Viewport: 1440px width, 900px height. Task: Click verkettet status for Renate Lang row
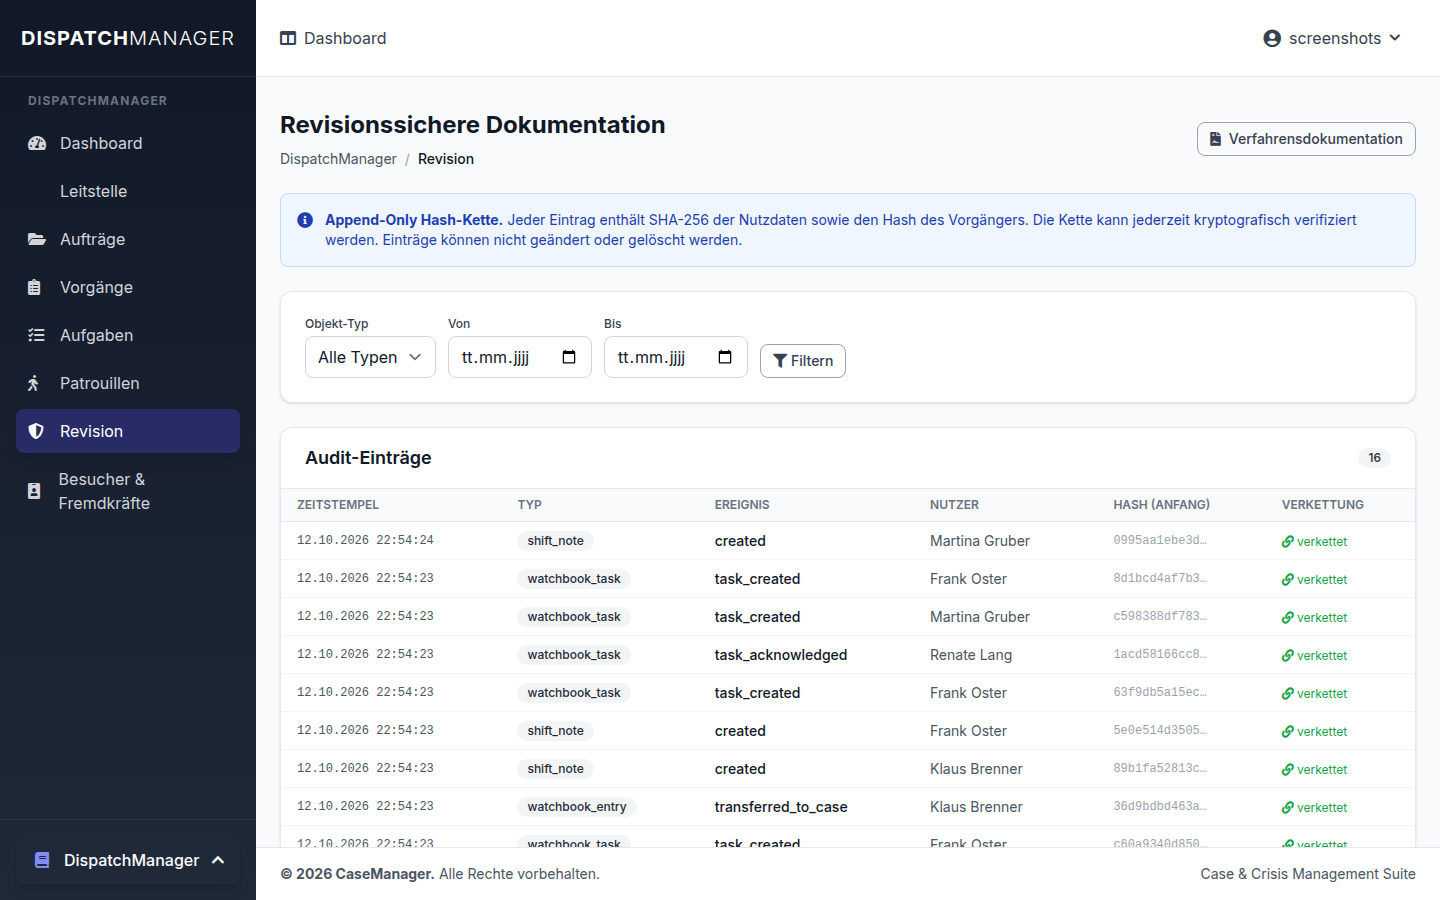coord(1314,656)
